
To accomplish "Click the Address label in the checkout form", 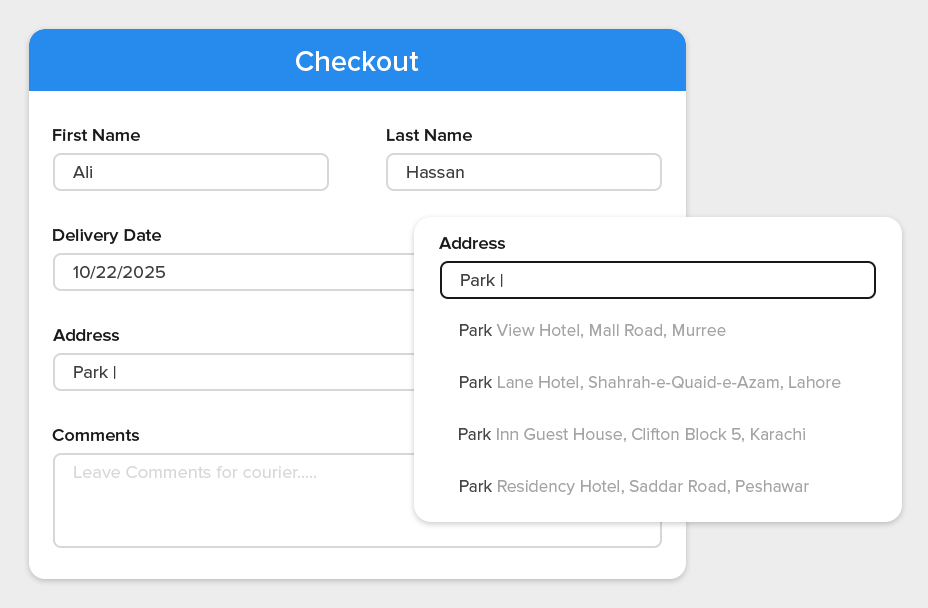I will (86, 335).
